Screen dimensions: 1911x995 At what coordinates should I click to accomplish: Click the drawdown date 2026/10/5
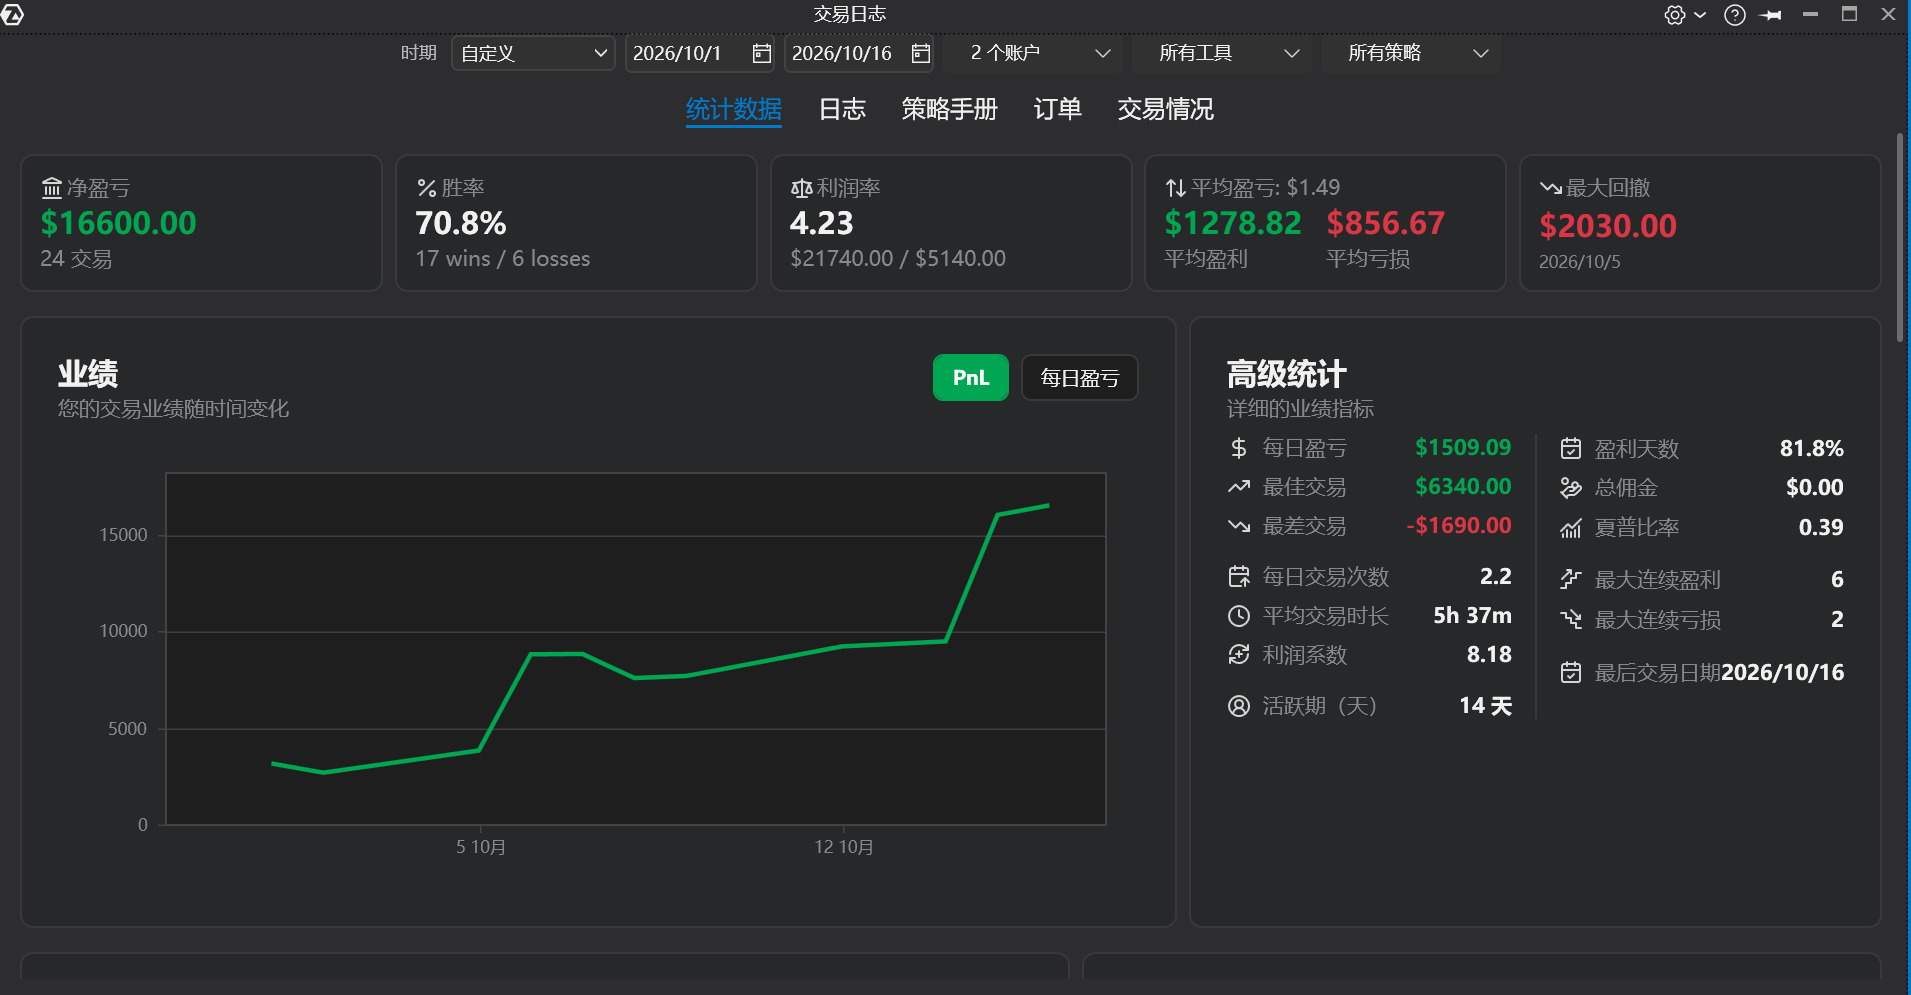click(1580, 262)
